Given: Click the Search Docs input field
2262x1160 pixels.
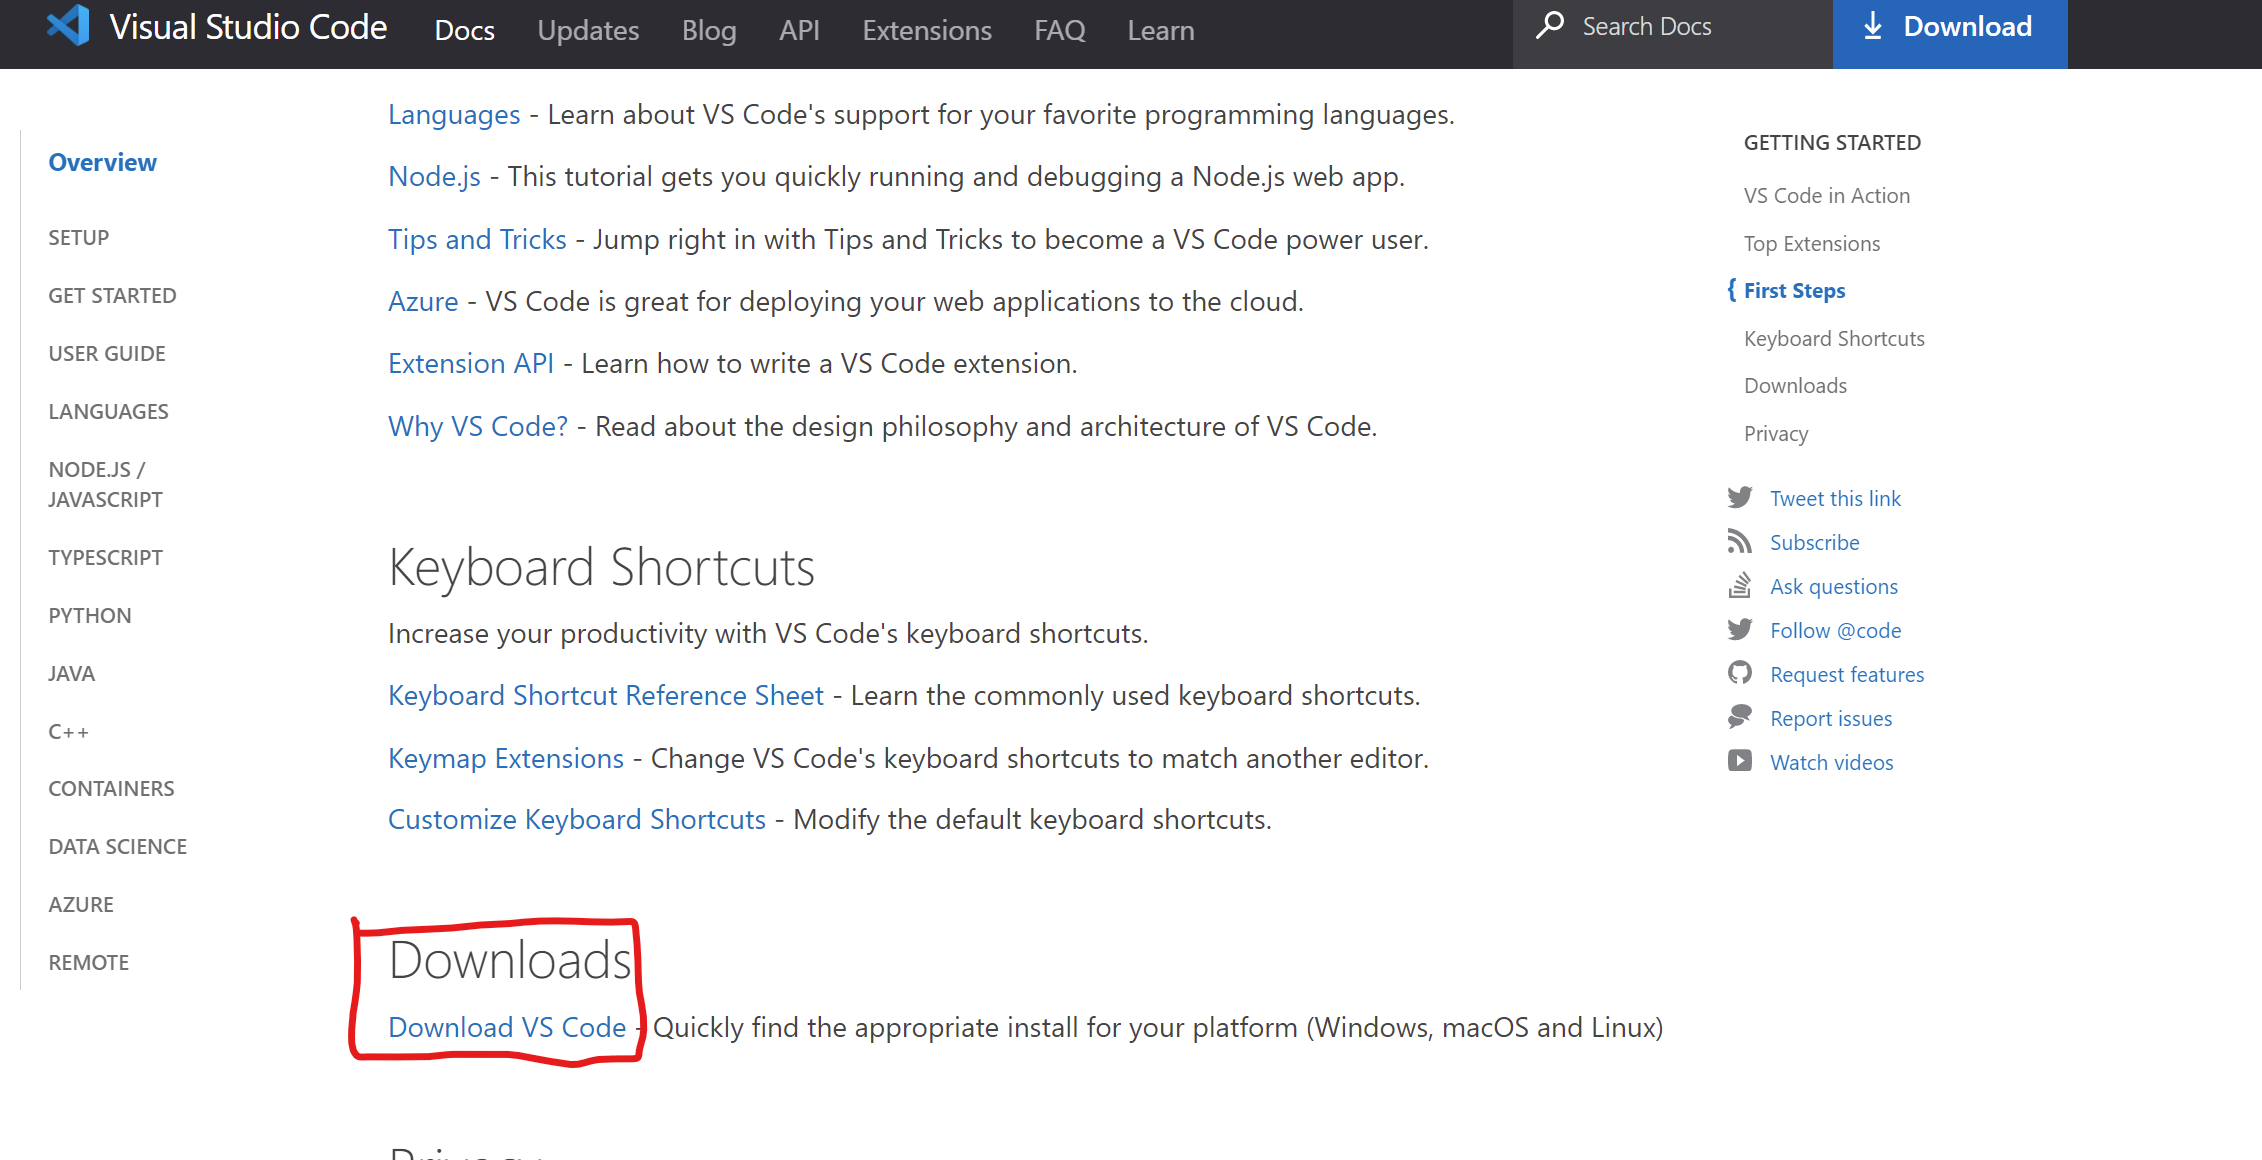Looking at the screenshot, I should pos(1673,34).
